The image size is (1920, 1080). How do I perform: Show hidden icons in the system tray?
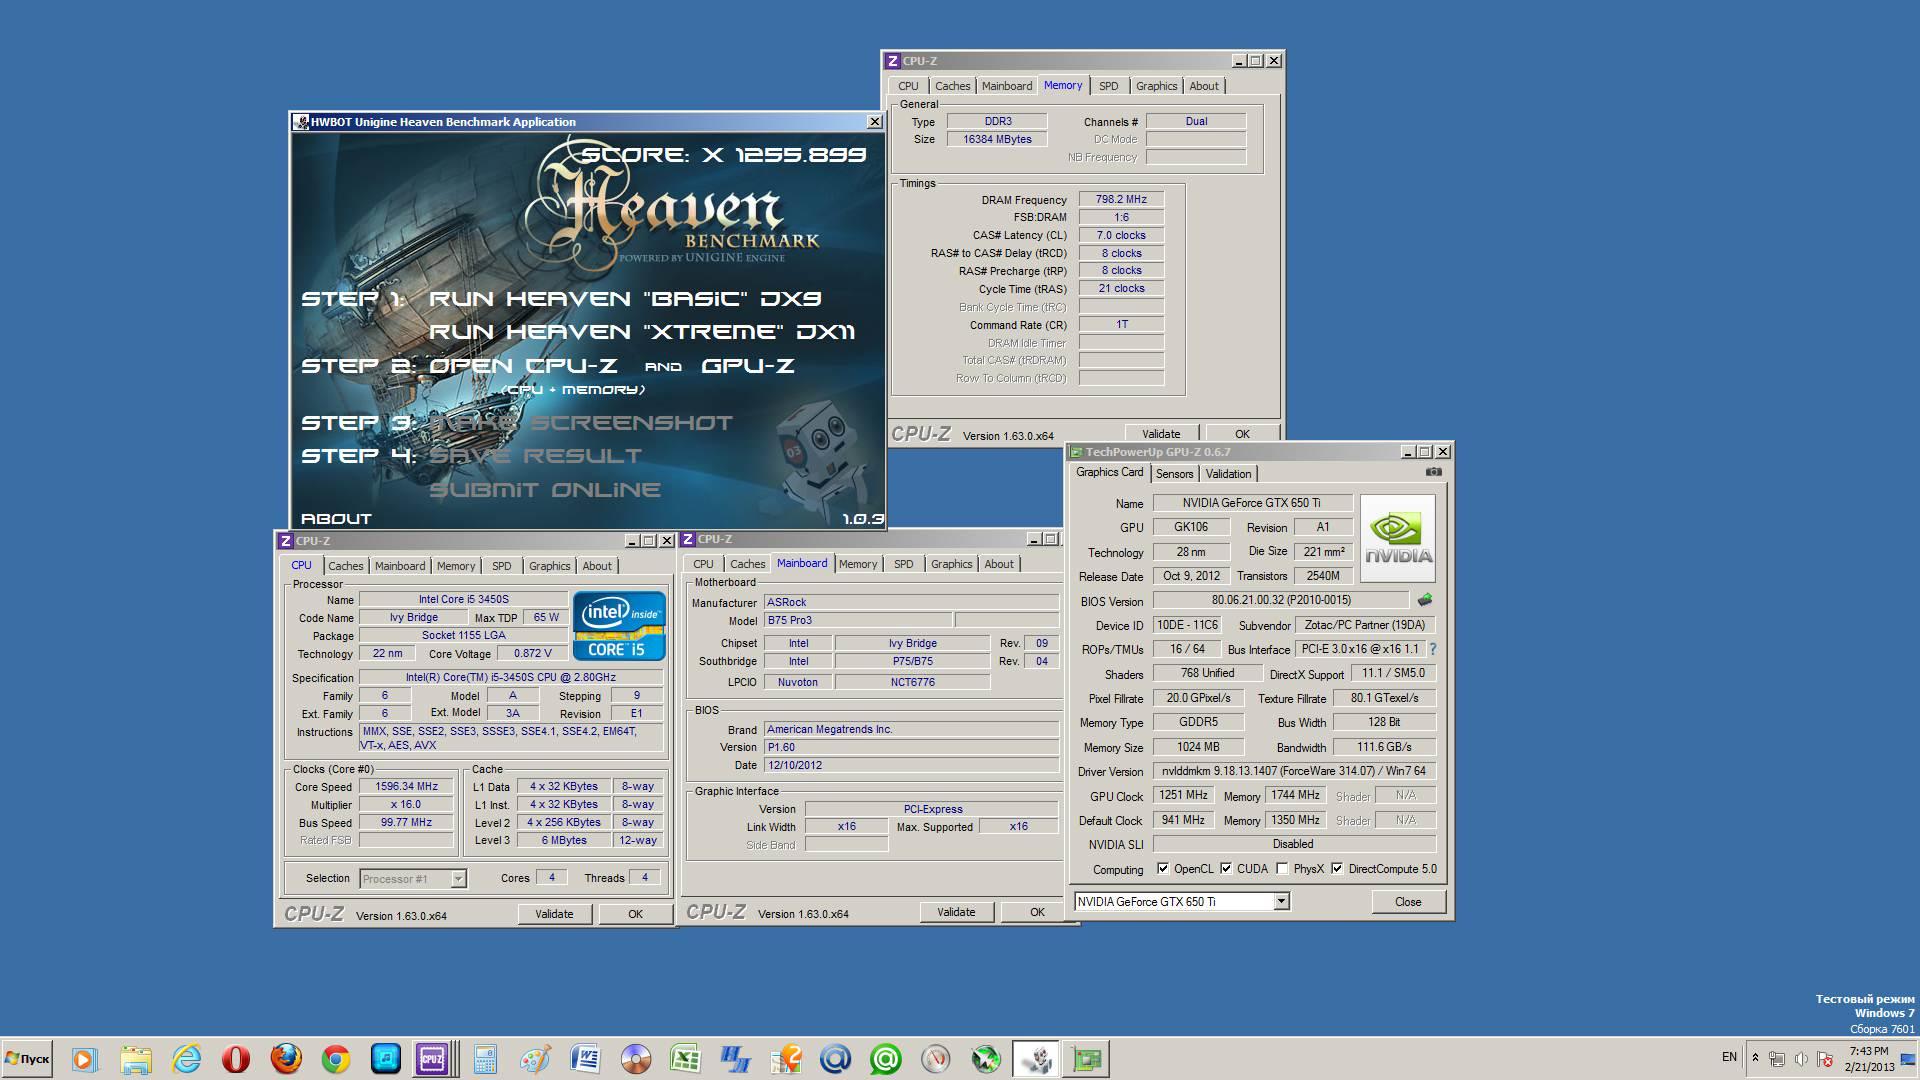1755,1058
